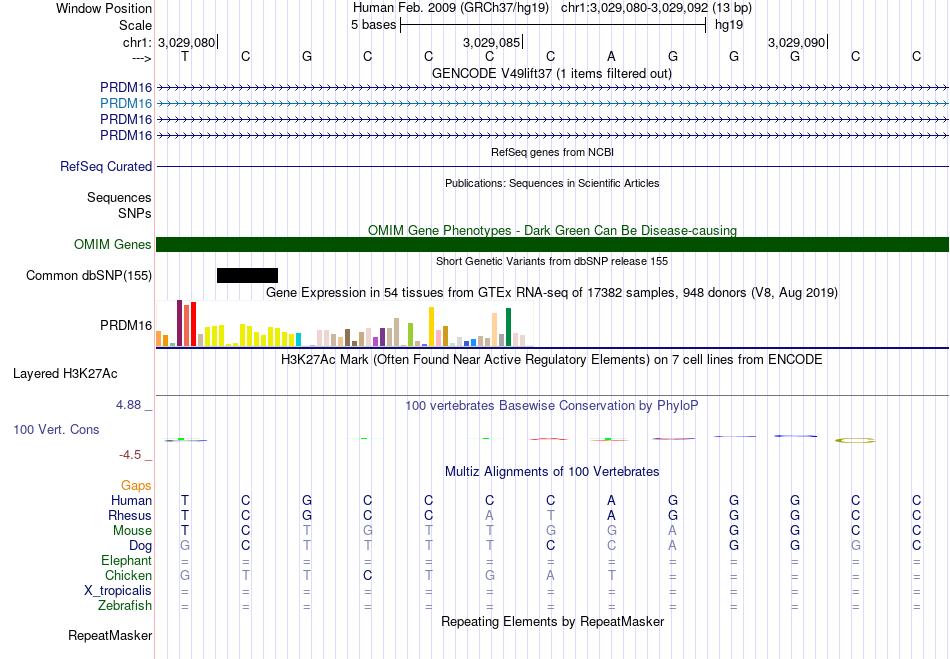Click the OMIM Genes label
950x659 pixels.
pos(113,245)
